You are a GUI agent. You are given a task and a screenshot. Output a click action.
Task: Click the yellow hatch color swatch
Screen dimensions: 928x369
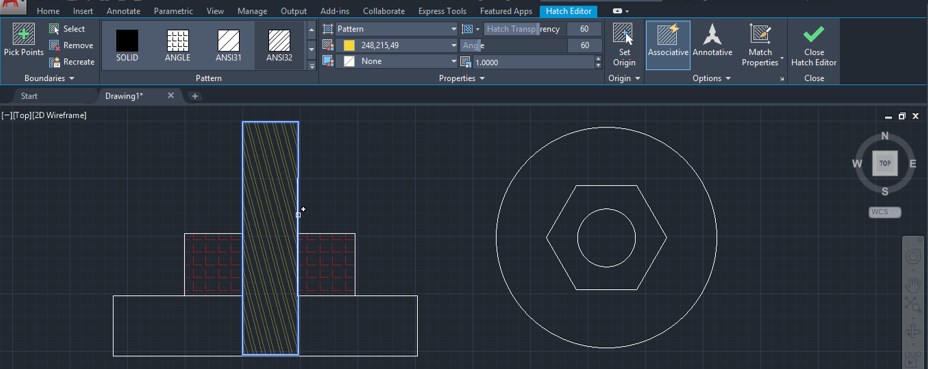349,45
